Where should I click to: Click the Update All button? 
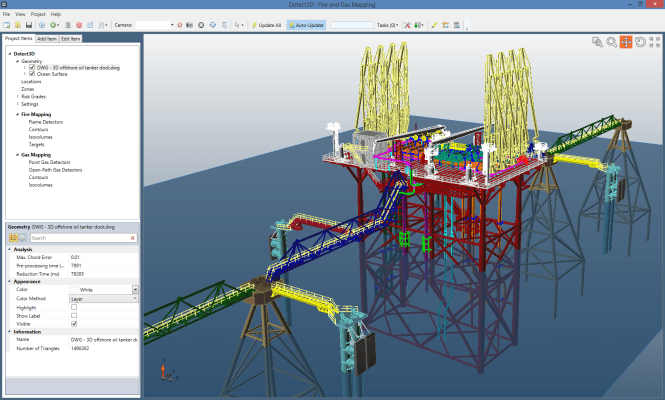pyautogui.click(x=267, y=24)
